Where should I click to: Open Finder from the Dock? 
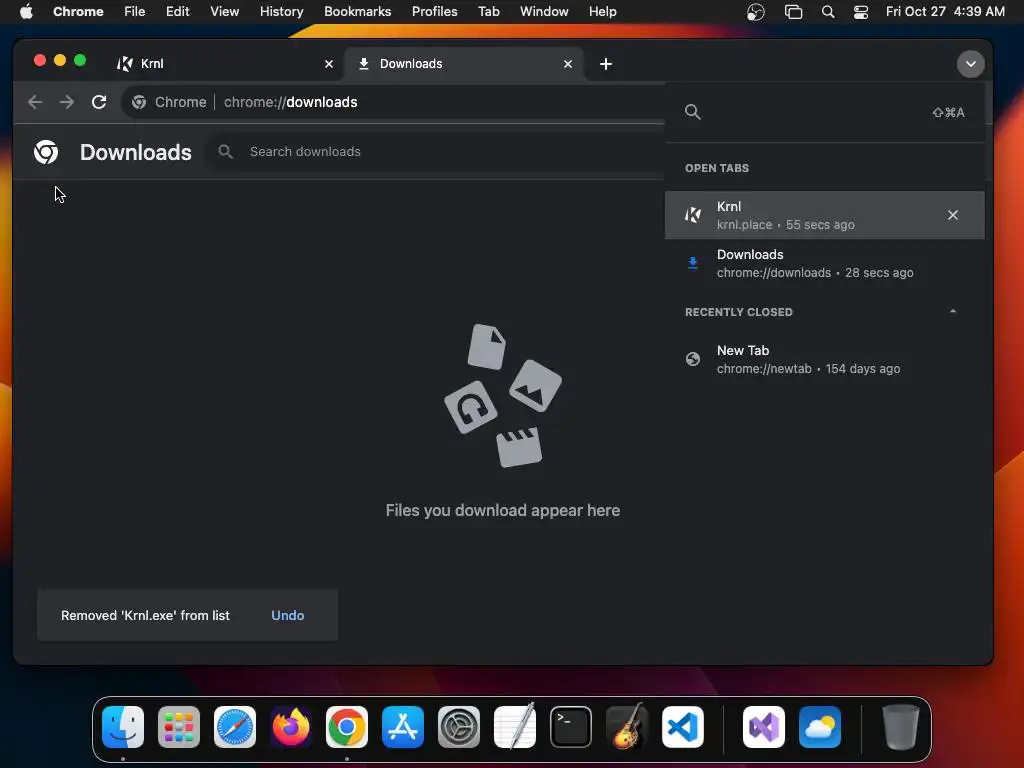tap(123, 727)
